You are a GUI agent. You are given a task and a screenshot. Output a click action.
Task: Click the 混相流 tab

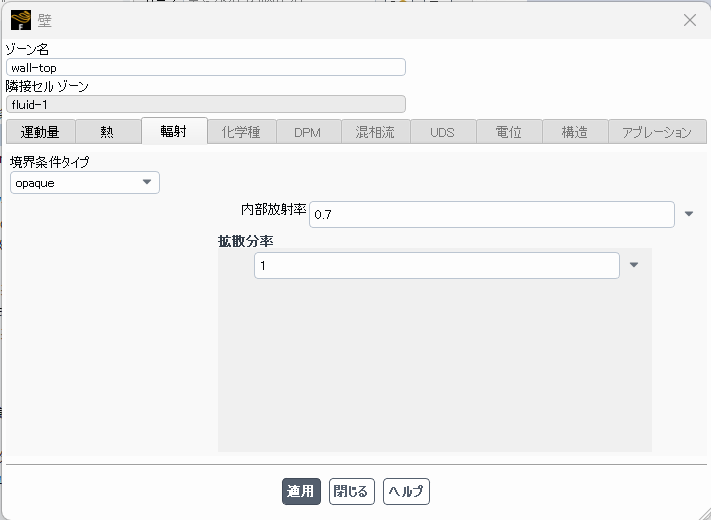[x=375, y=132]
